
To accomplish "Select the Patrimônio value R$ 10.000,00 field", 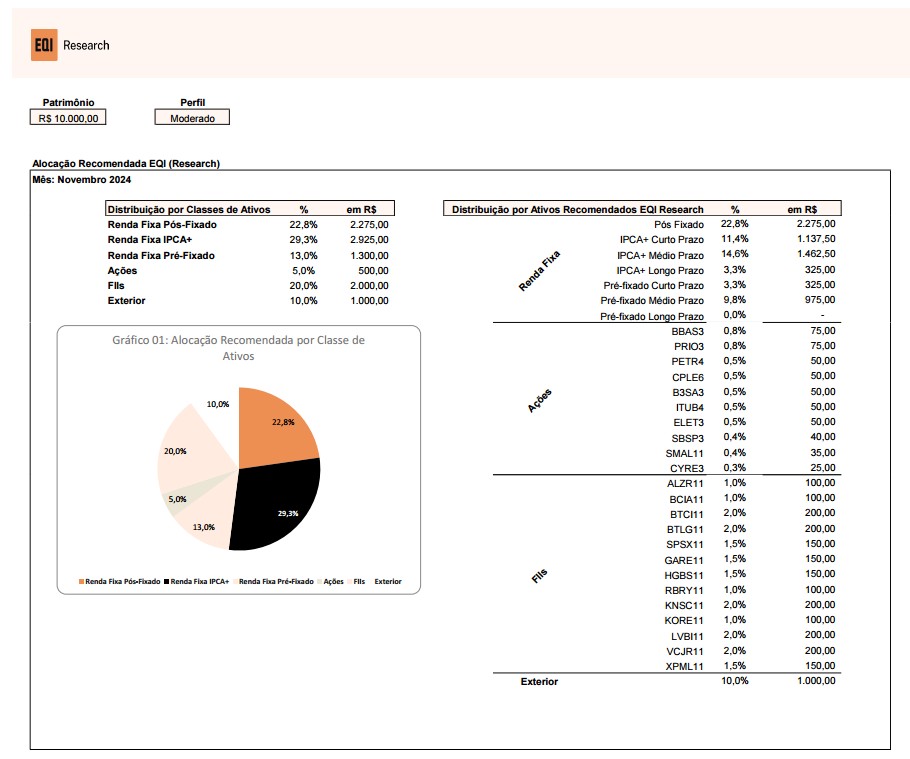I will click(68, 118).
